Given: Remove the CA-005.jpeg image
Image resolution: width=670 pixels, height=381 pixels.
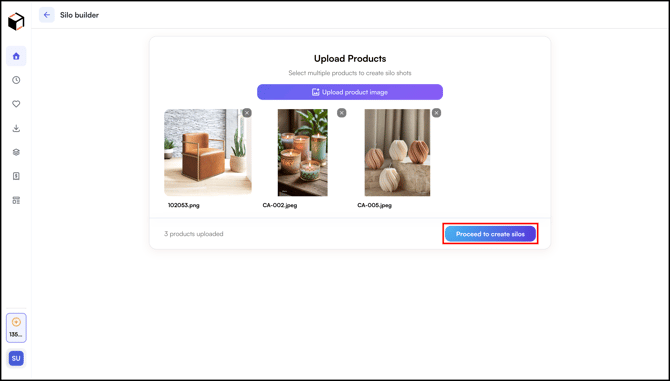Looking at the screenshot, I should pos(436,113).
